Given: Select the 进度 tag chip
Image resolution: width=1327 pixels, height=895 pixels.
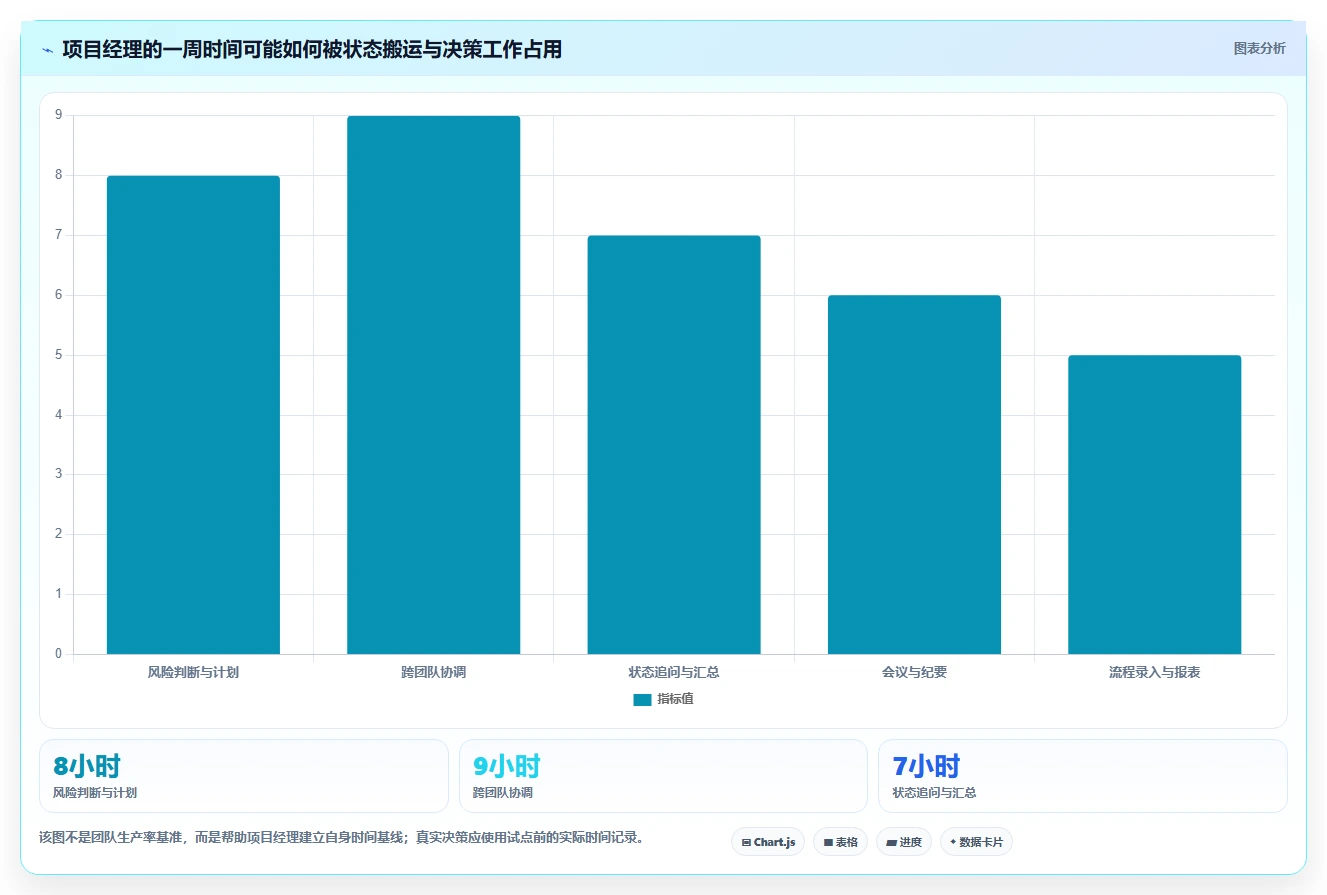Looking at the screenshot, I should [904, 842].
